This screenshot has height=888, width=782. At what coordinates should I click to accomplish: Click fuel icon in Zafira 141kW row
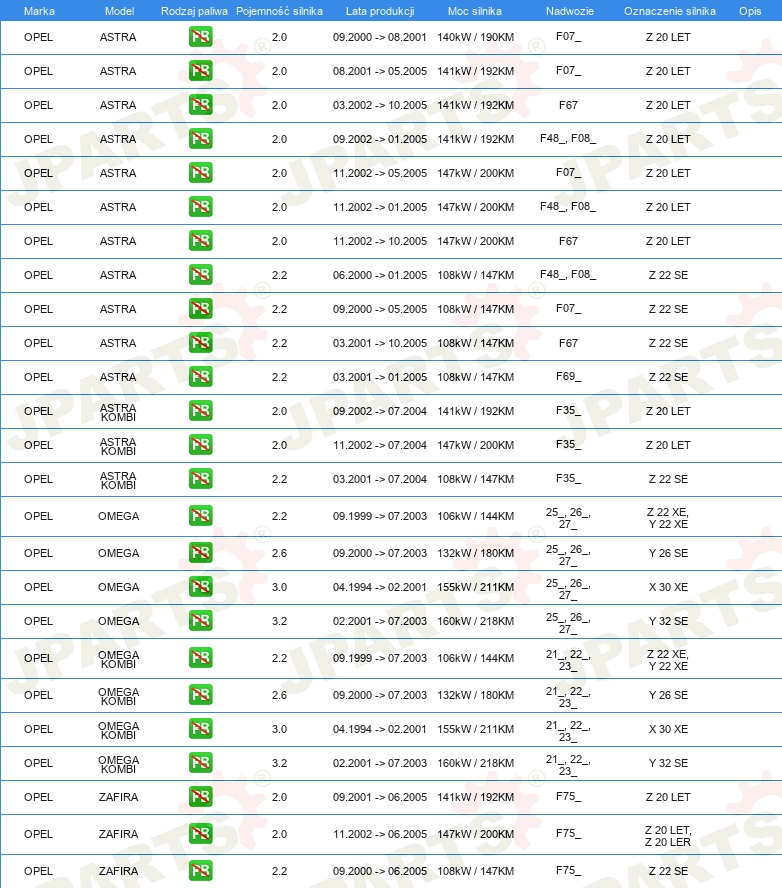(x=200, y=797)
